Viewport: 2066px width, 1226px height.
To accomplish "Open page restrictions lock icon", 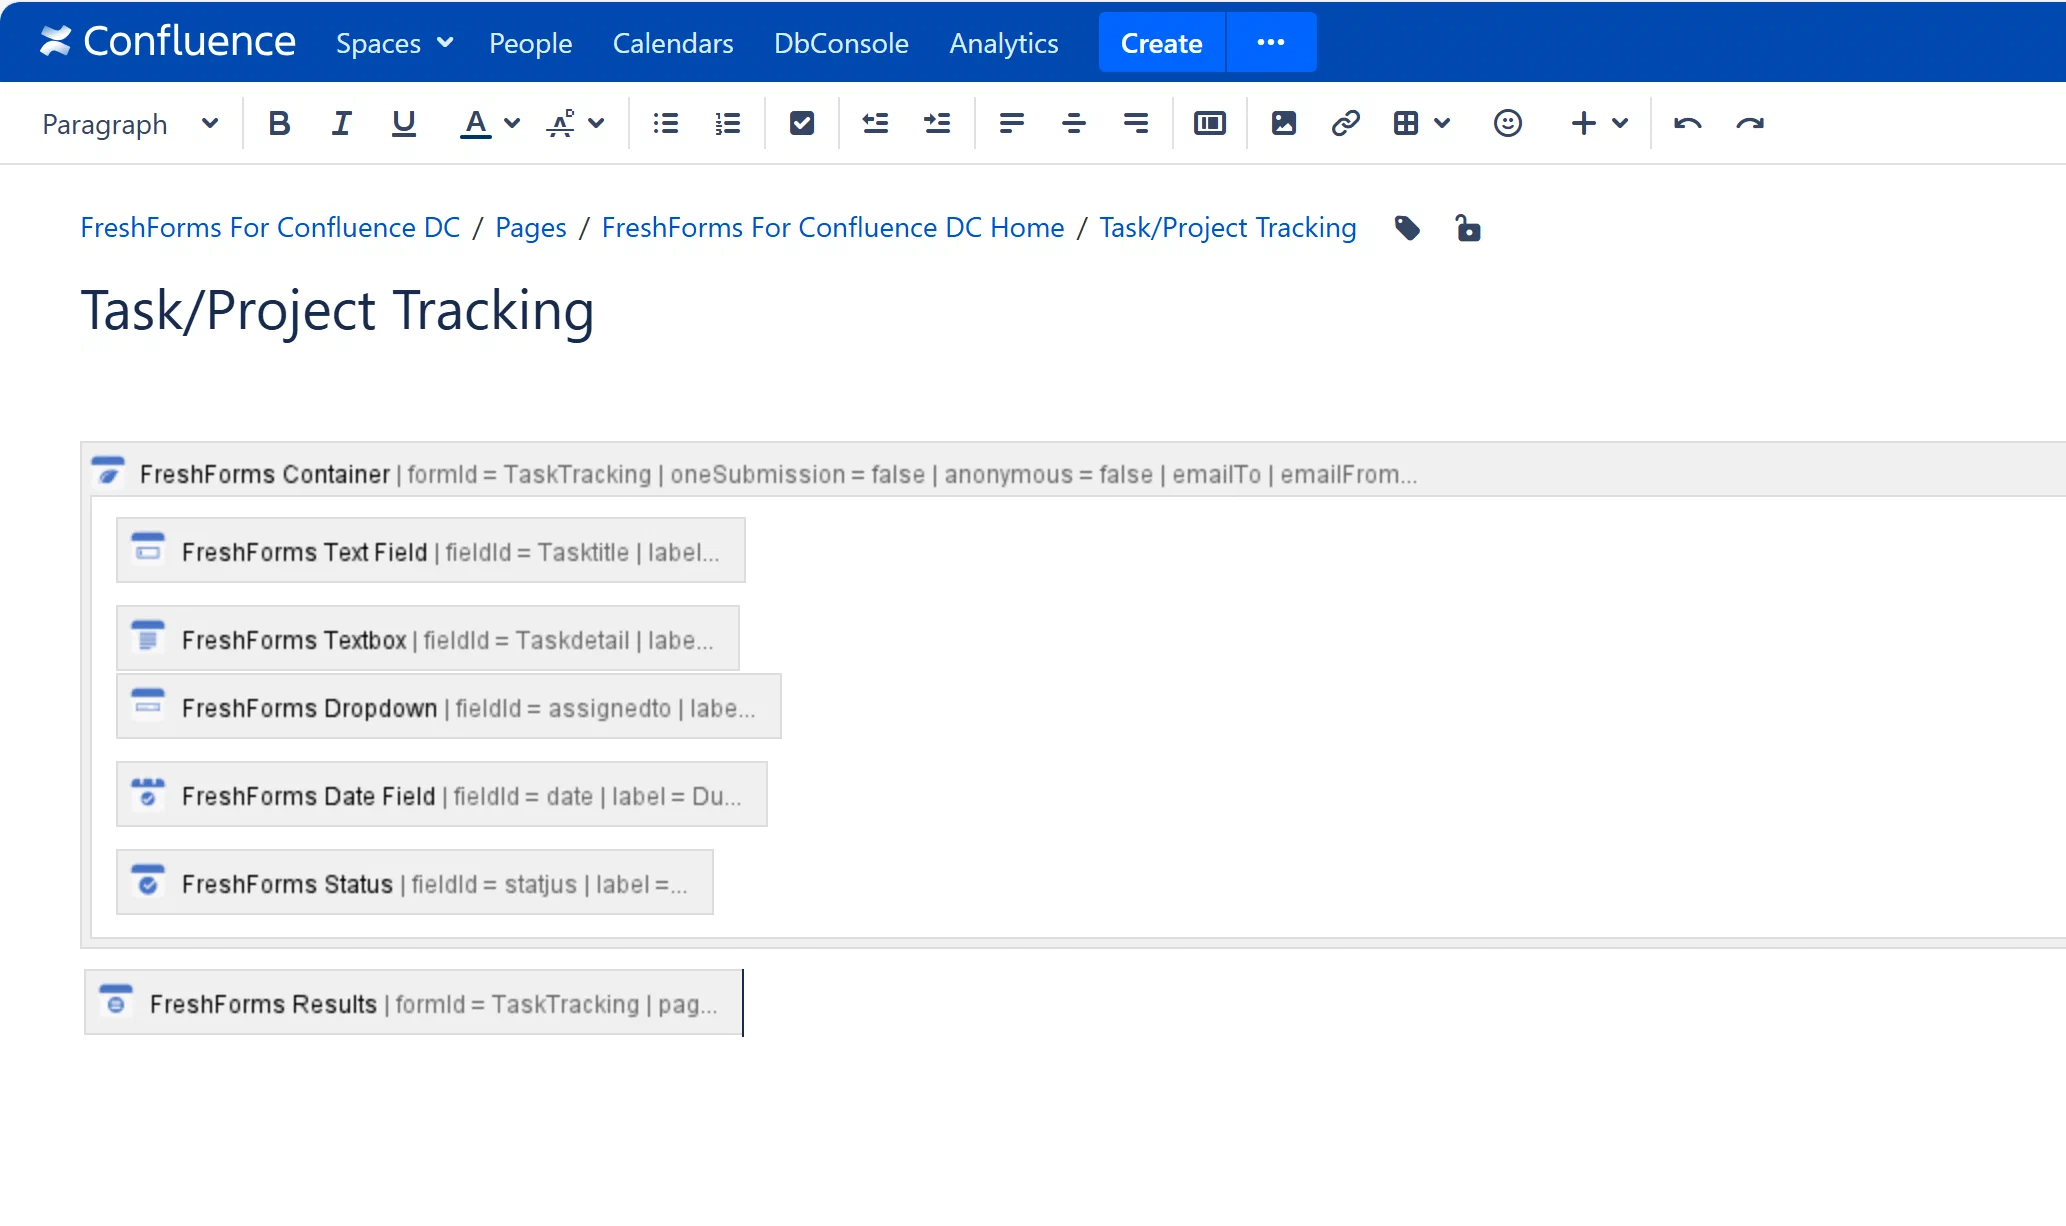I will 1467,228.
